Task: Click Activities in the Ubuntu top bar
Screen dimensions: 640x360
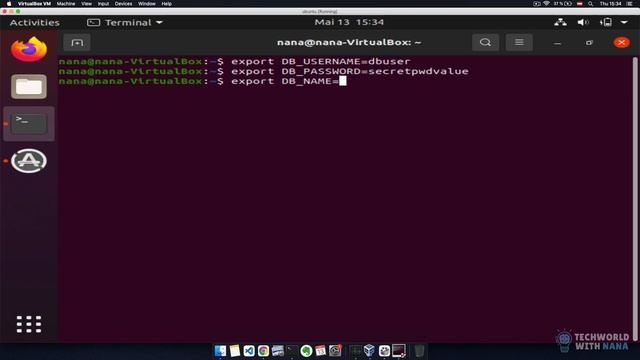Action: tap(35, 22)
